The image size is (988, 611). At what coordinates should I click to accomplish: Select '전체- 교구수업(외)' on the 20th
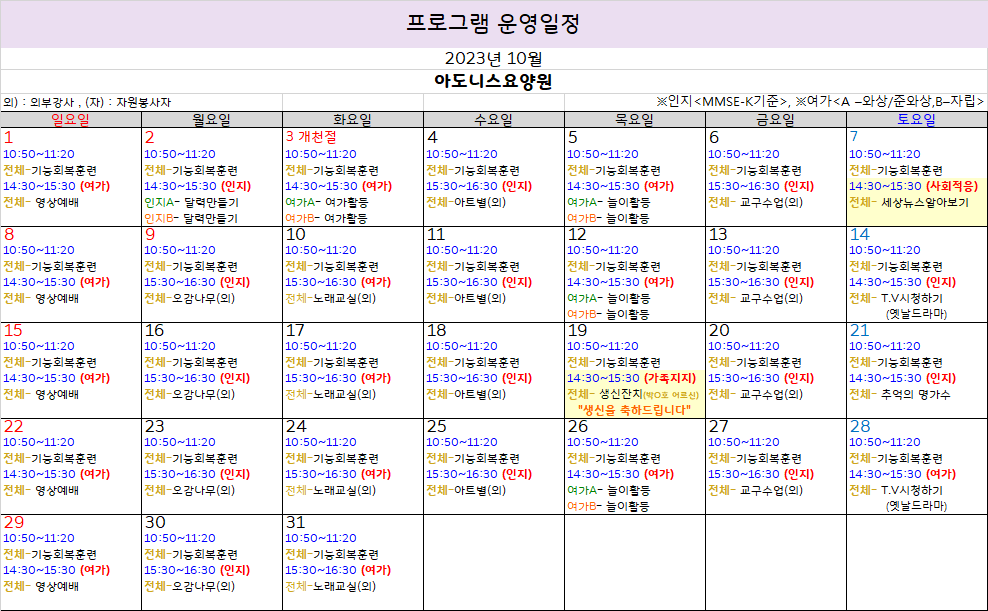(755, 394)
